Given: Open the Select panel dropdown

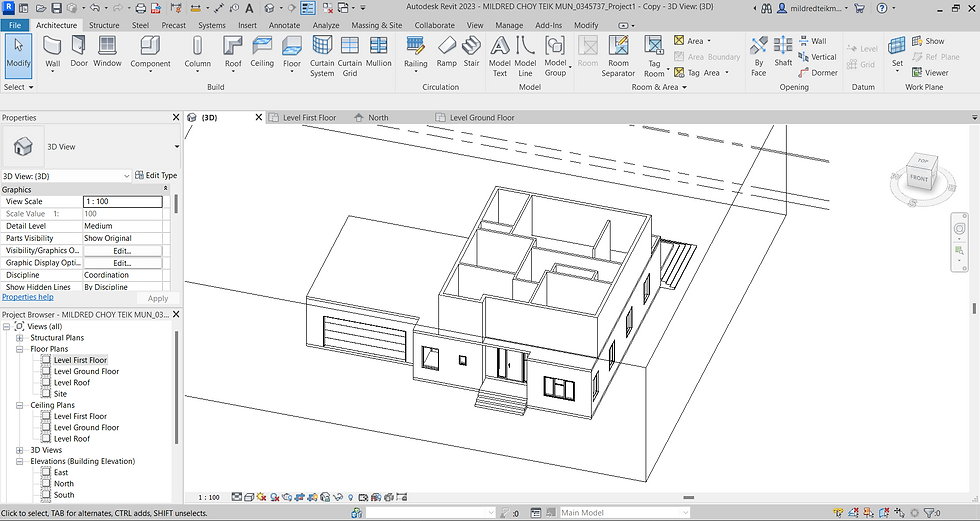Looking at the screenshot, I should (x=18, y=87).
